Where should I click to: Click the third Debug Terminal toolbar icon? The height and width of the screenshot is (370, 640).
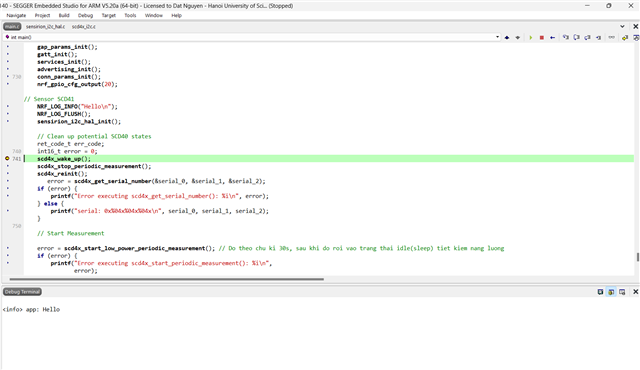pyautogui.click(x=622, y=292)
